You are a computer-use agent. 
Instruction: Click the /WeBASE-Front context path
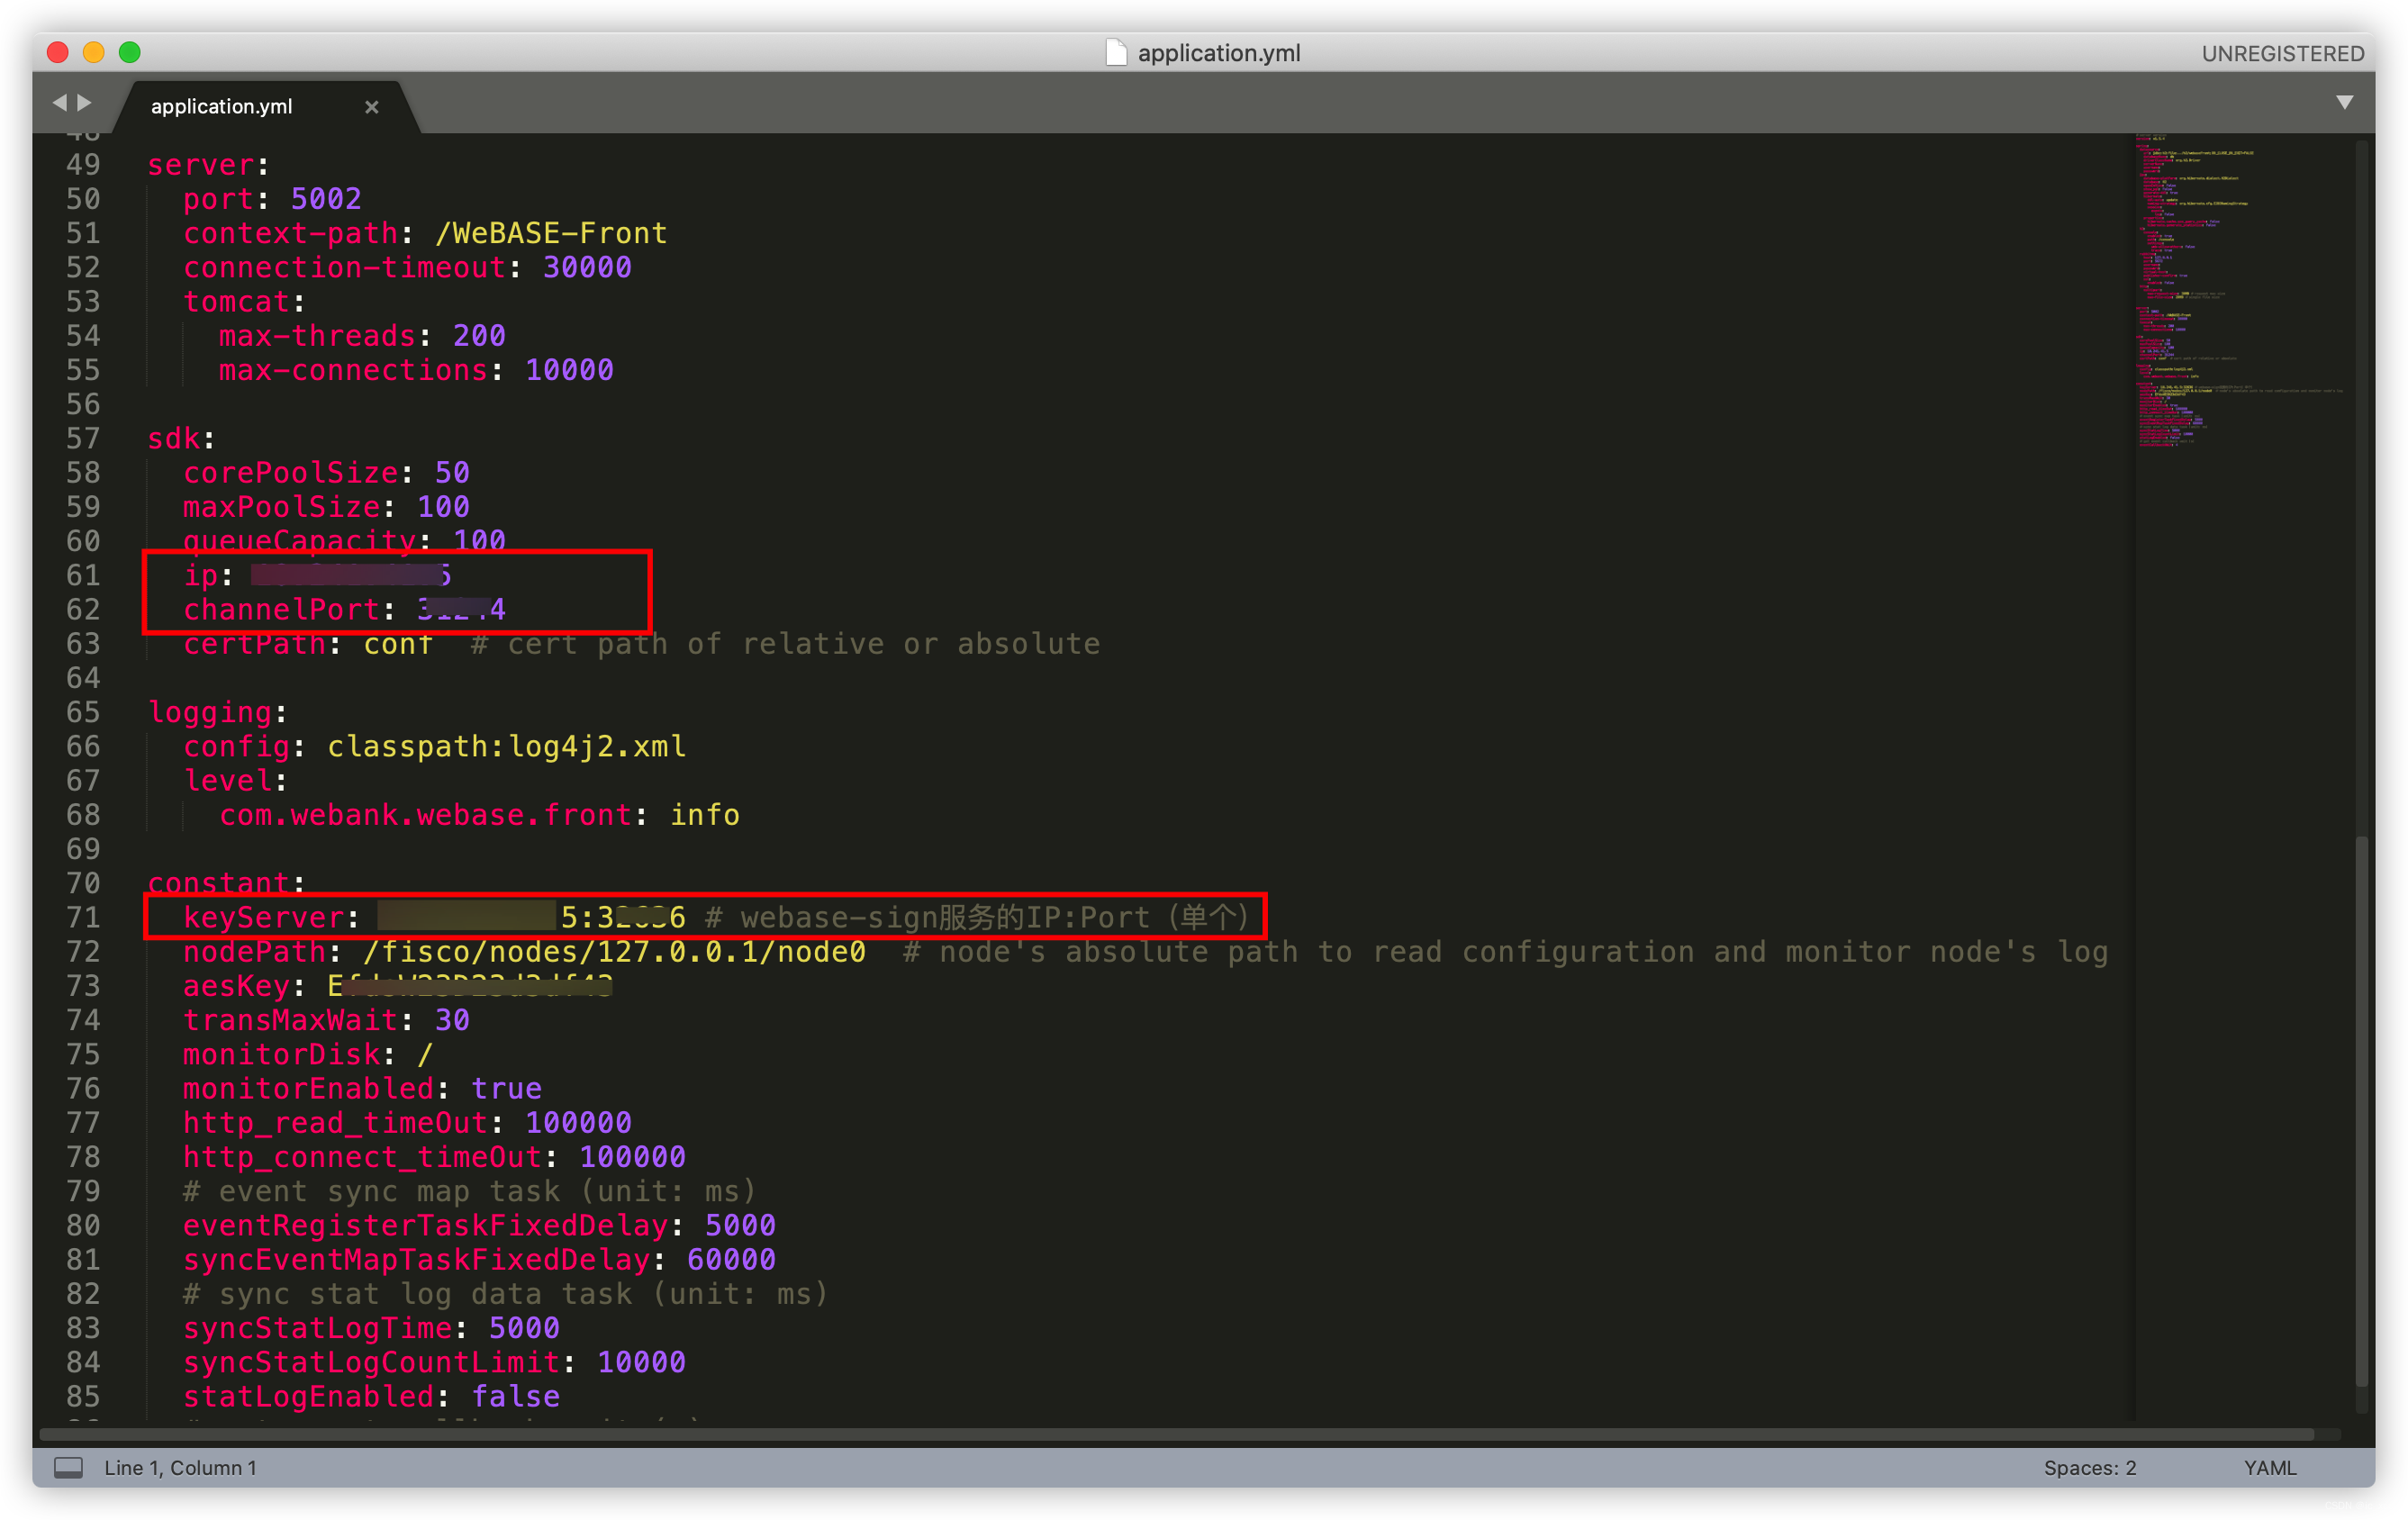point(551,233)
